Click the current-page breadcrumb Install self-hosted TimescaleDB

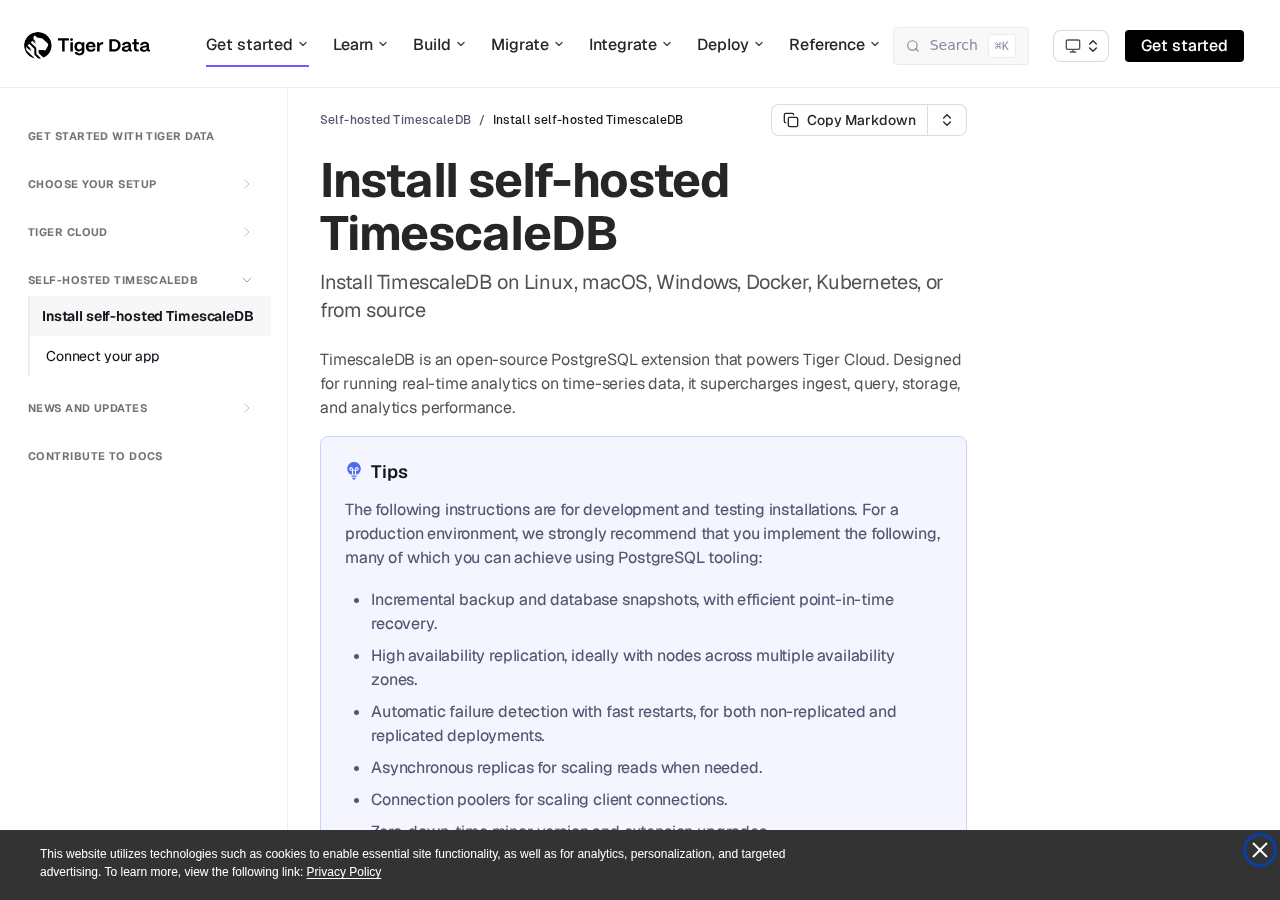[x=588, y=120]
